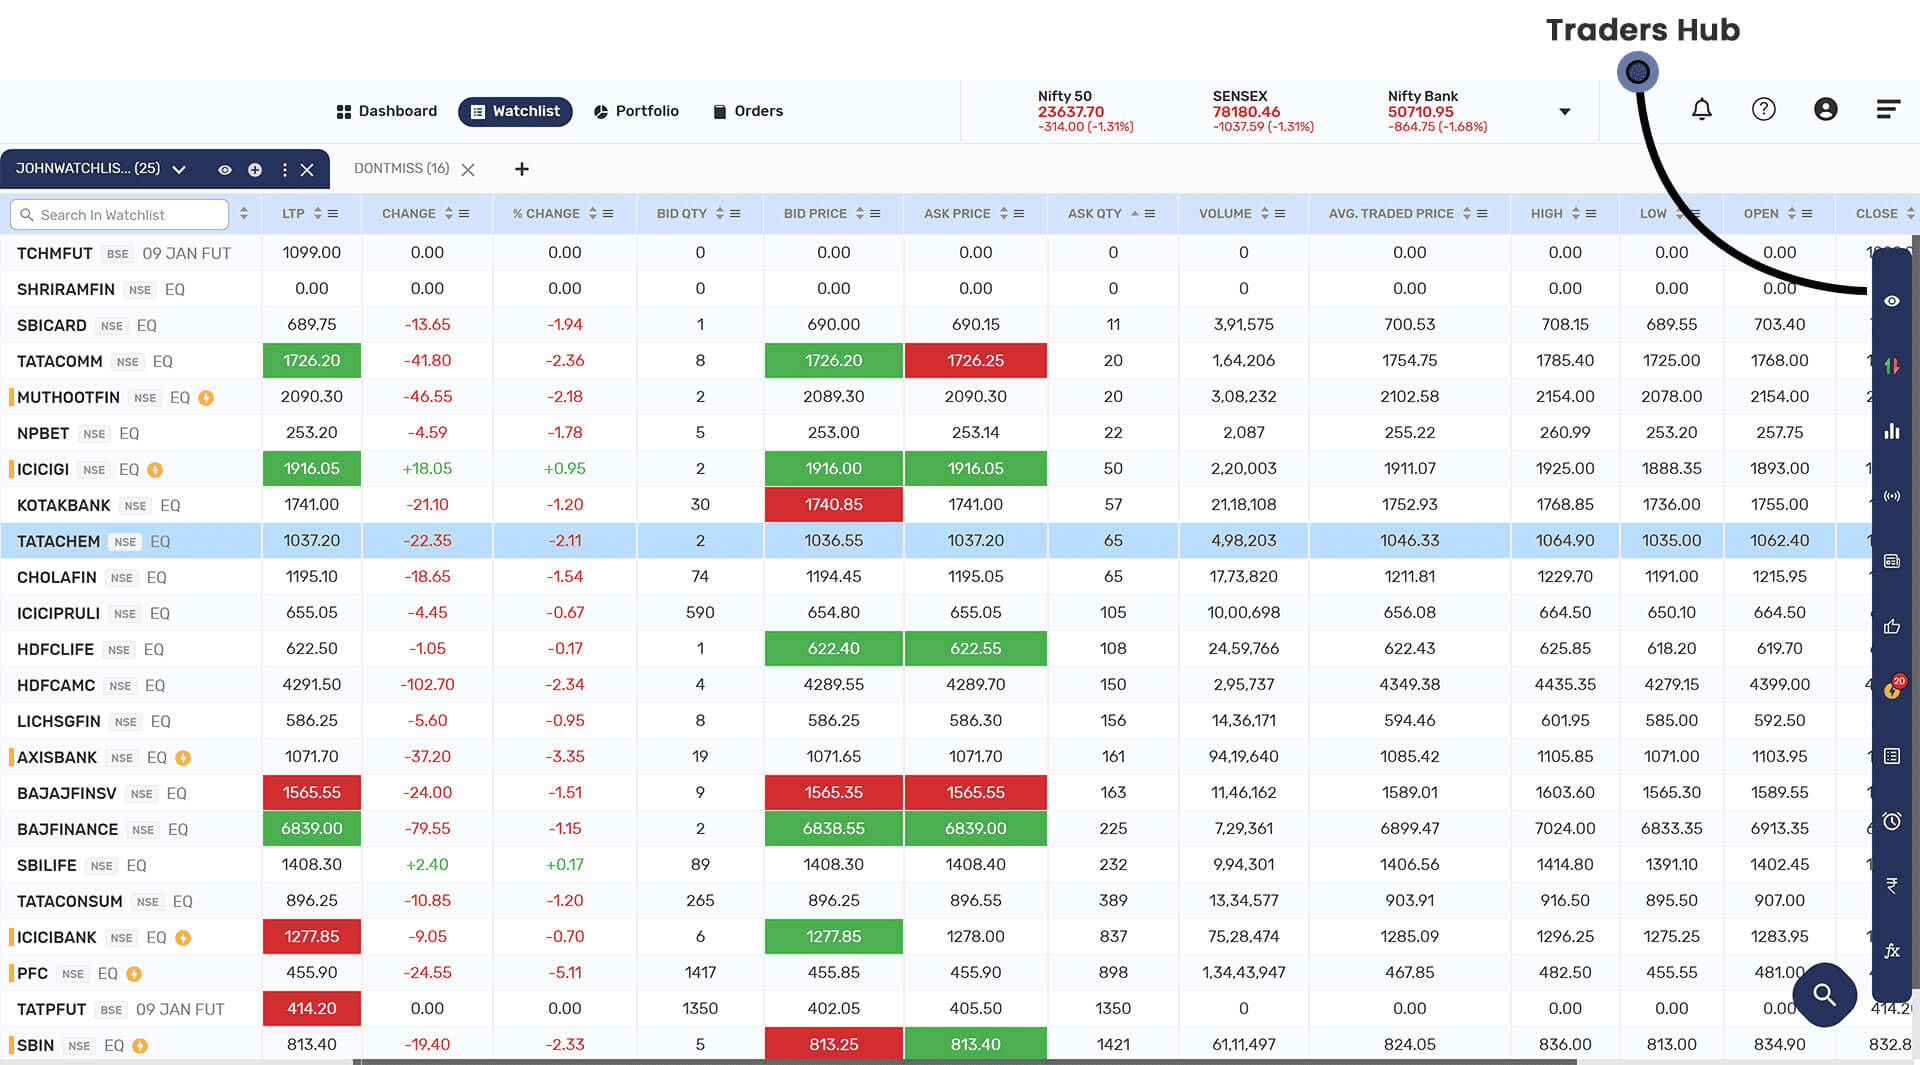The image size is (1920, 1065).
Task: Open the AVG. TRADED PRICE column menu icon
Action: point(1482,214)
